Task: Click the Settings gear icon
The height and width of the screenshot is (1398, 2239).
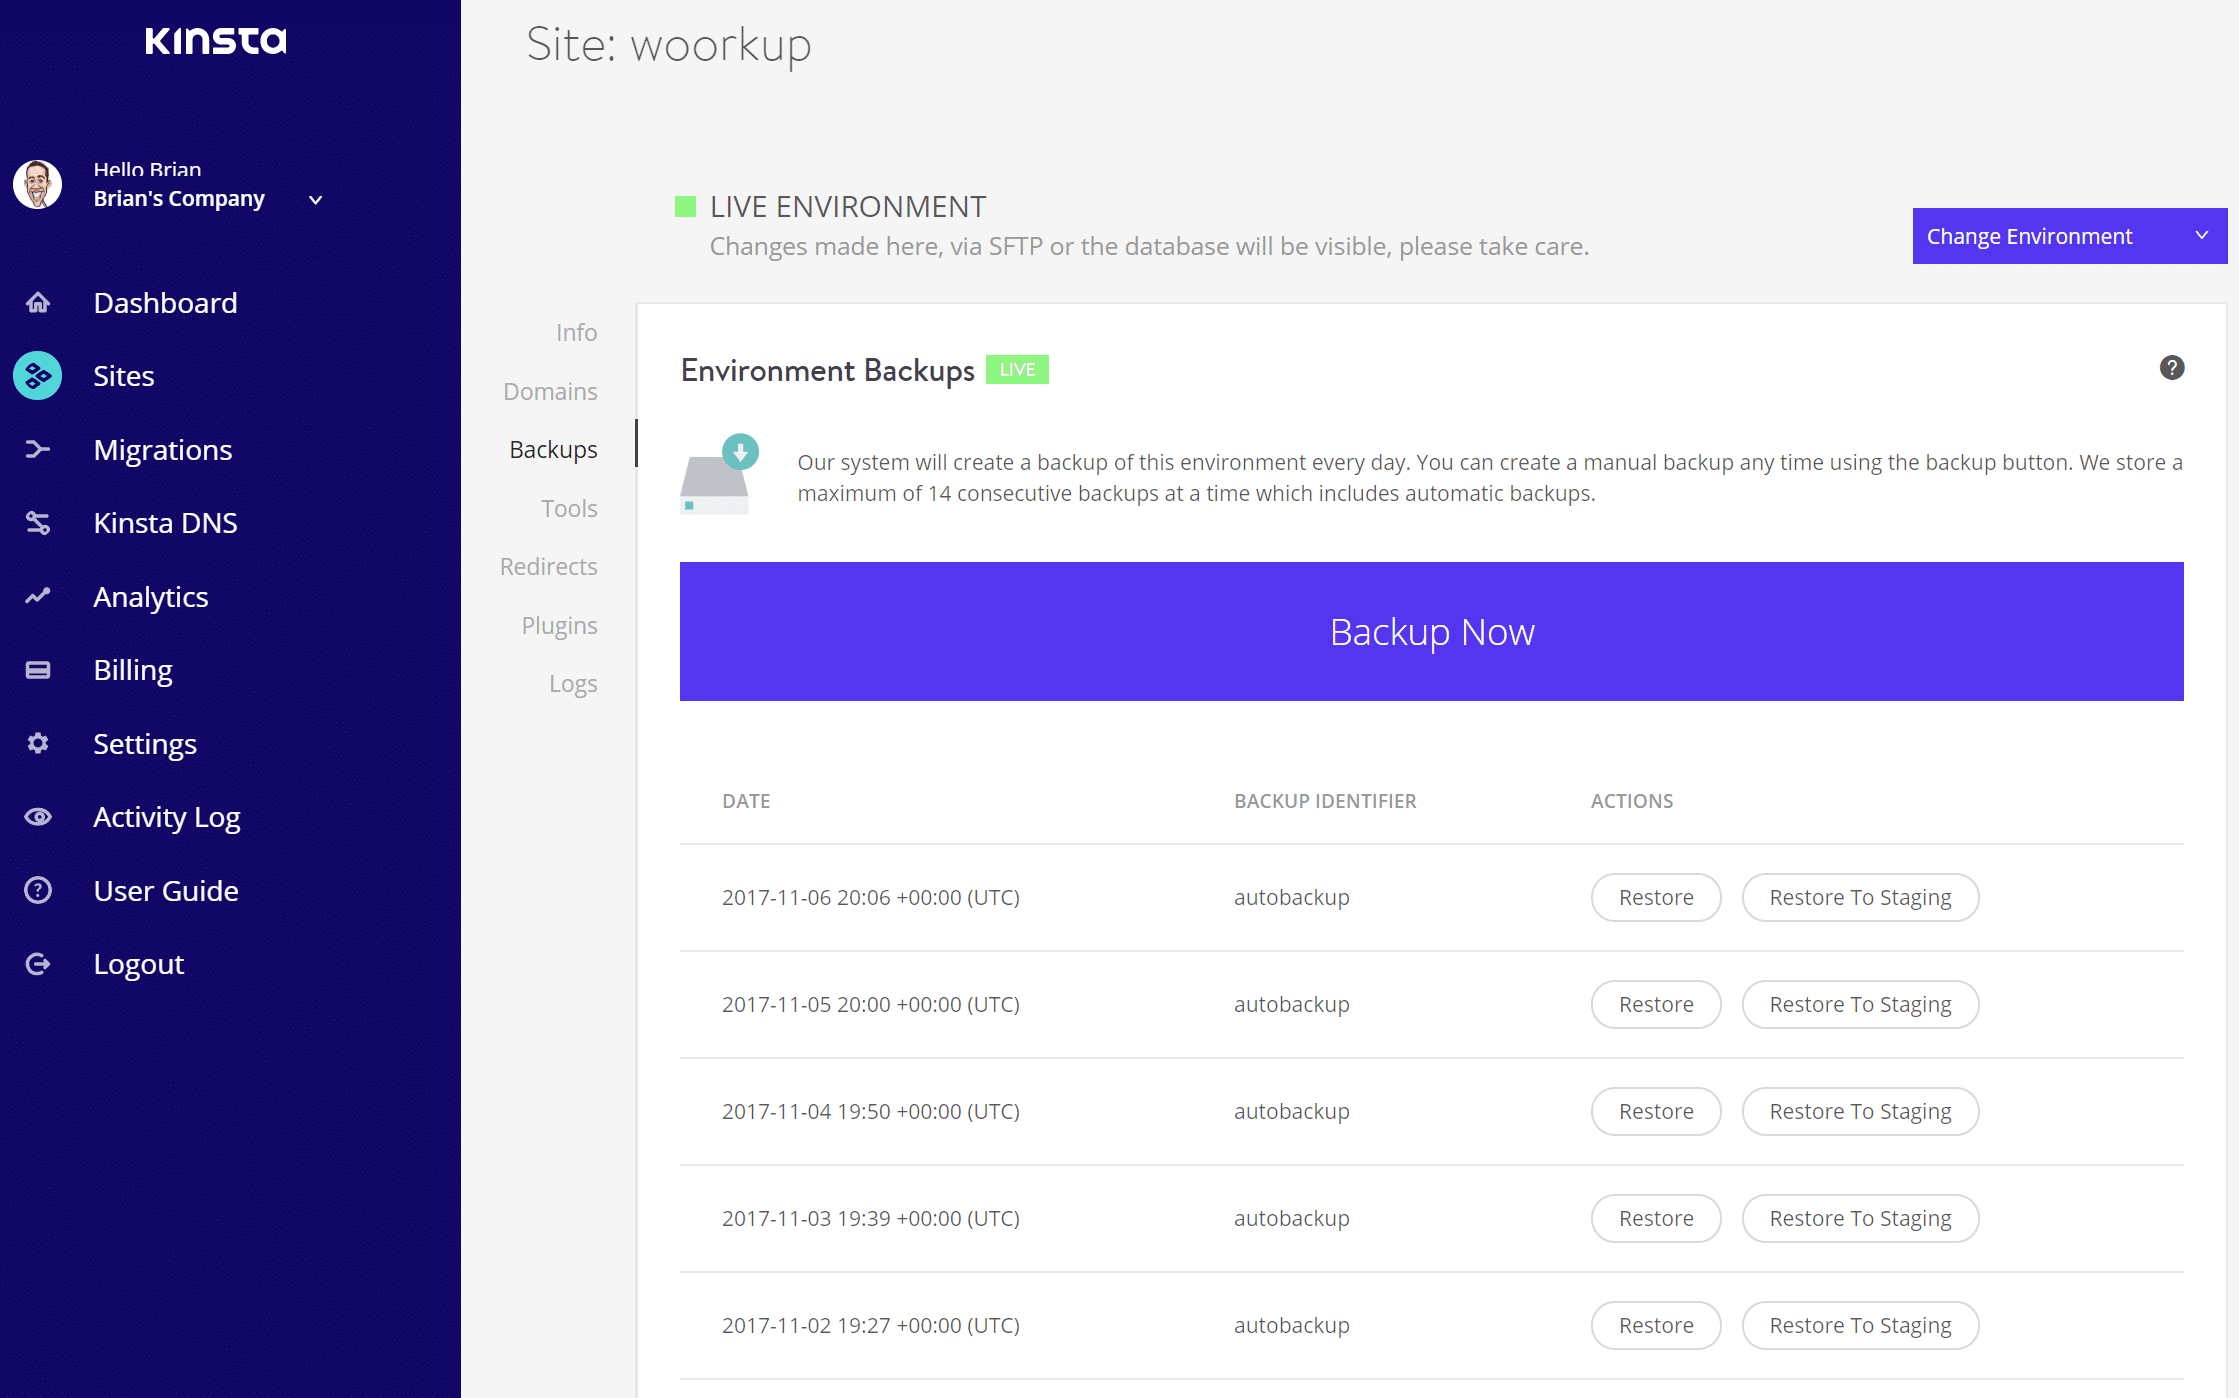Action: click(x=38, y=743)
